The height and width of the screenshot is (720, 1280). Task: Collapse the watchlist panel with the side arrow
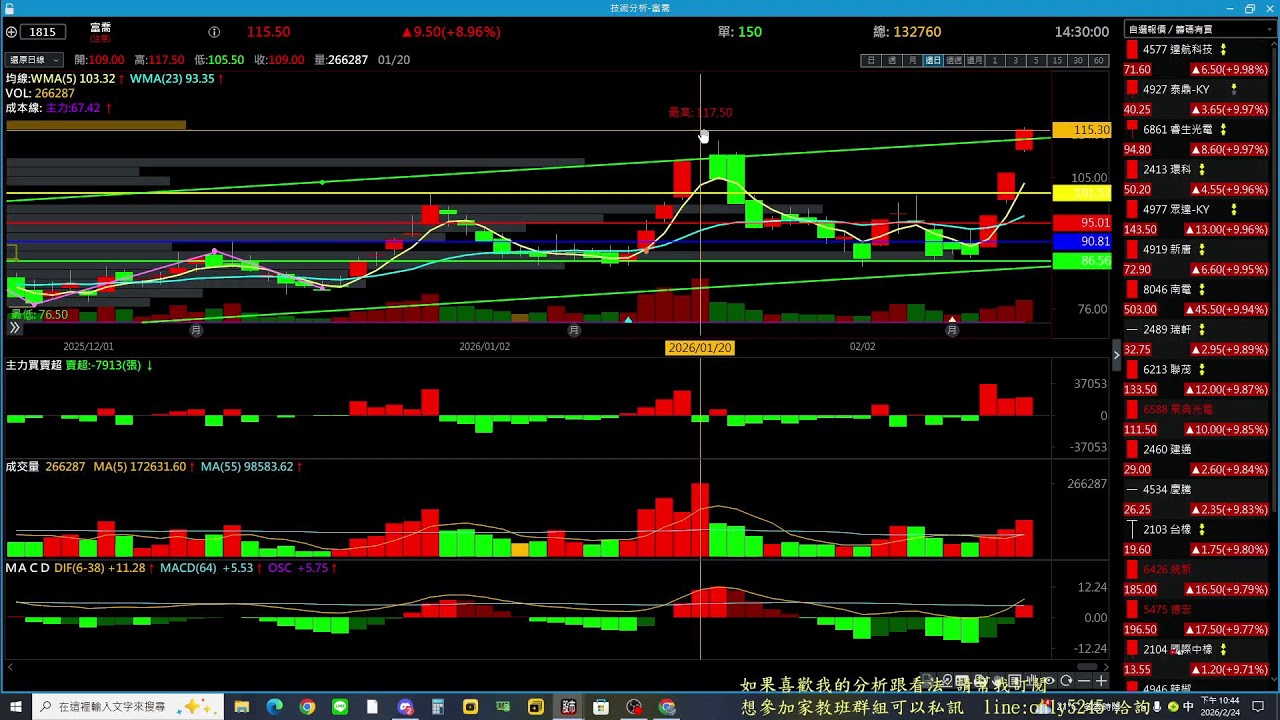(1117, 355)
